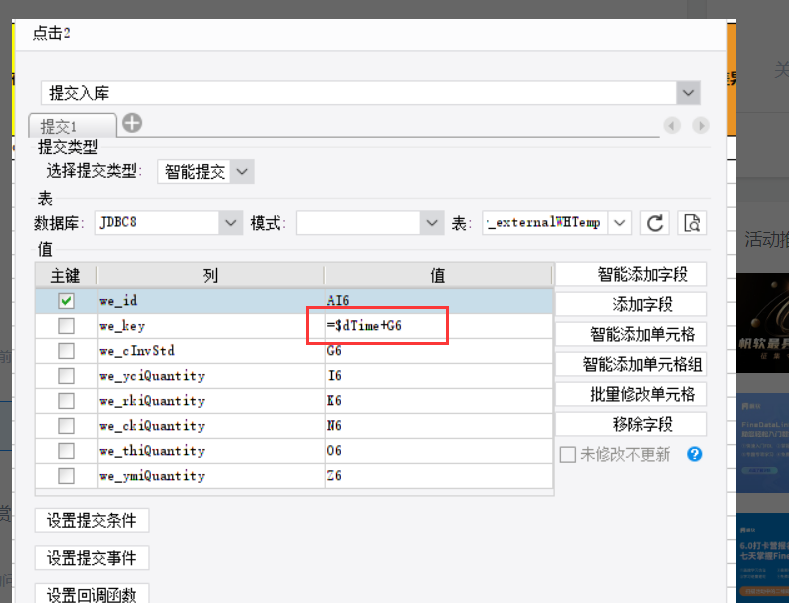Check primary key for we_thiQuantity
This screenshot has height=603, width=789.
[x=66, y=450]
